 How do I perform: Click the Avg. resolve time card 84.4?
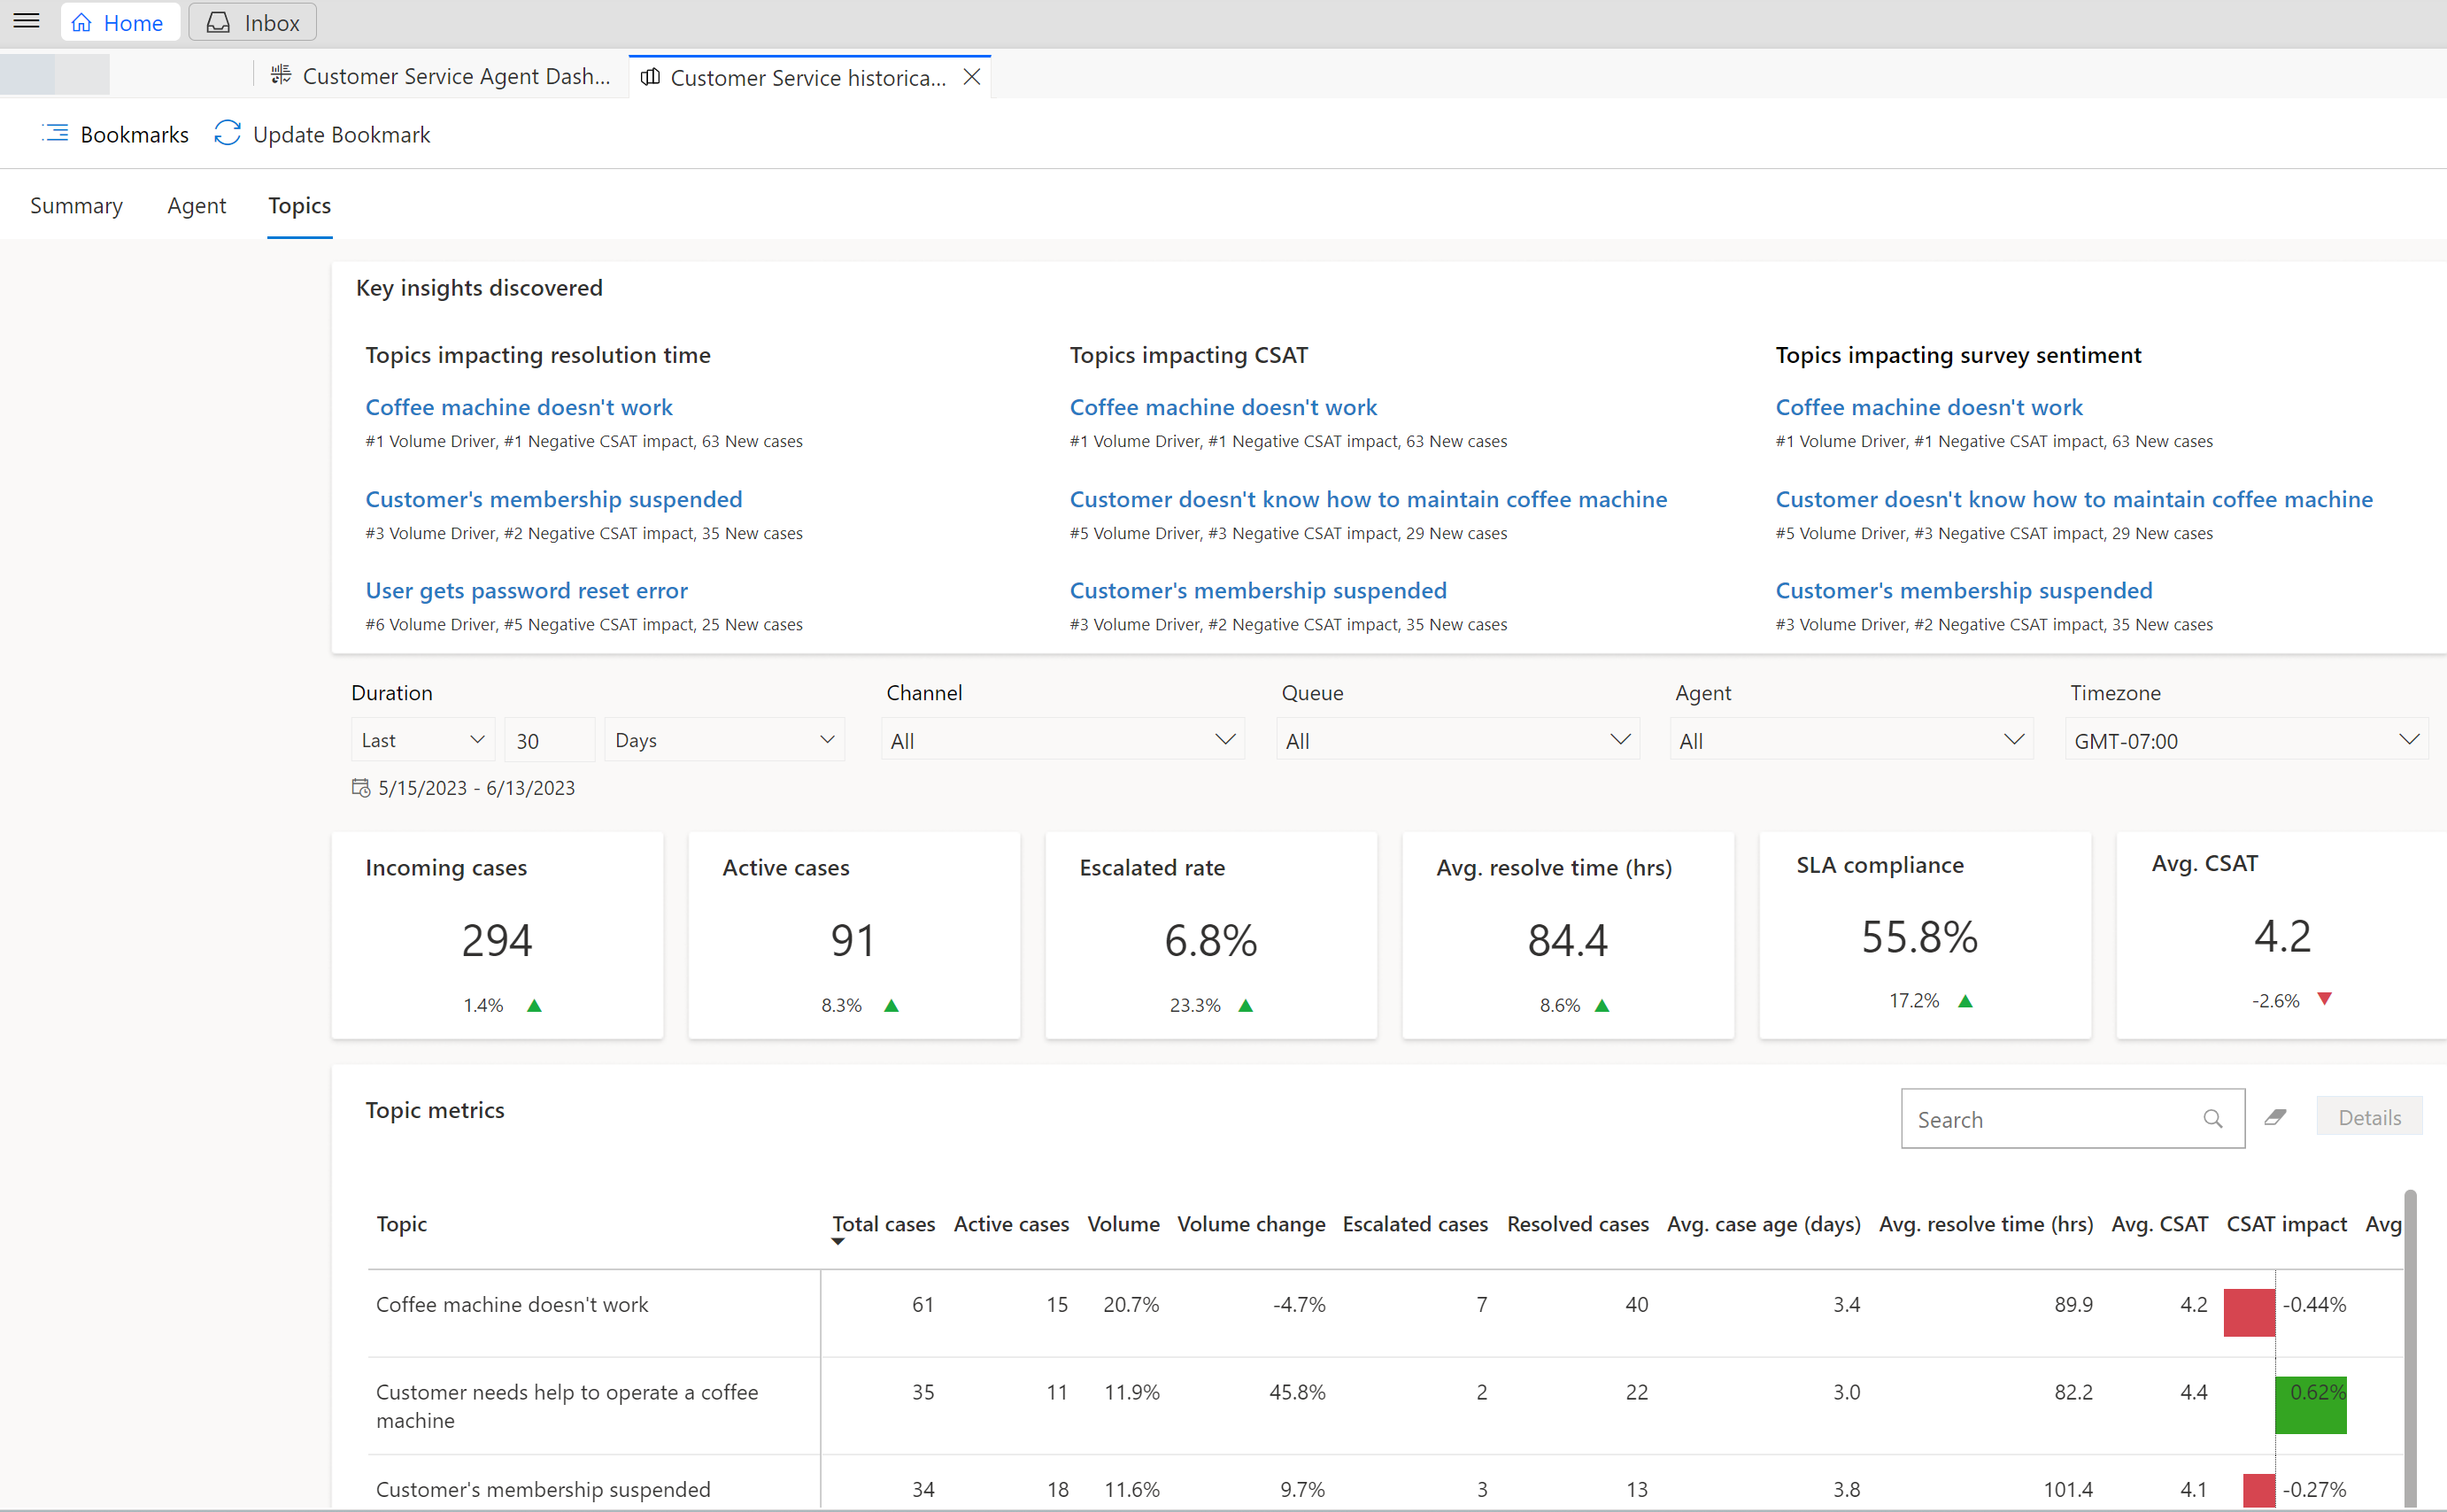coord(1567,940)
